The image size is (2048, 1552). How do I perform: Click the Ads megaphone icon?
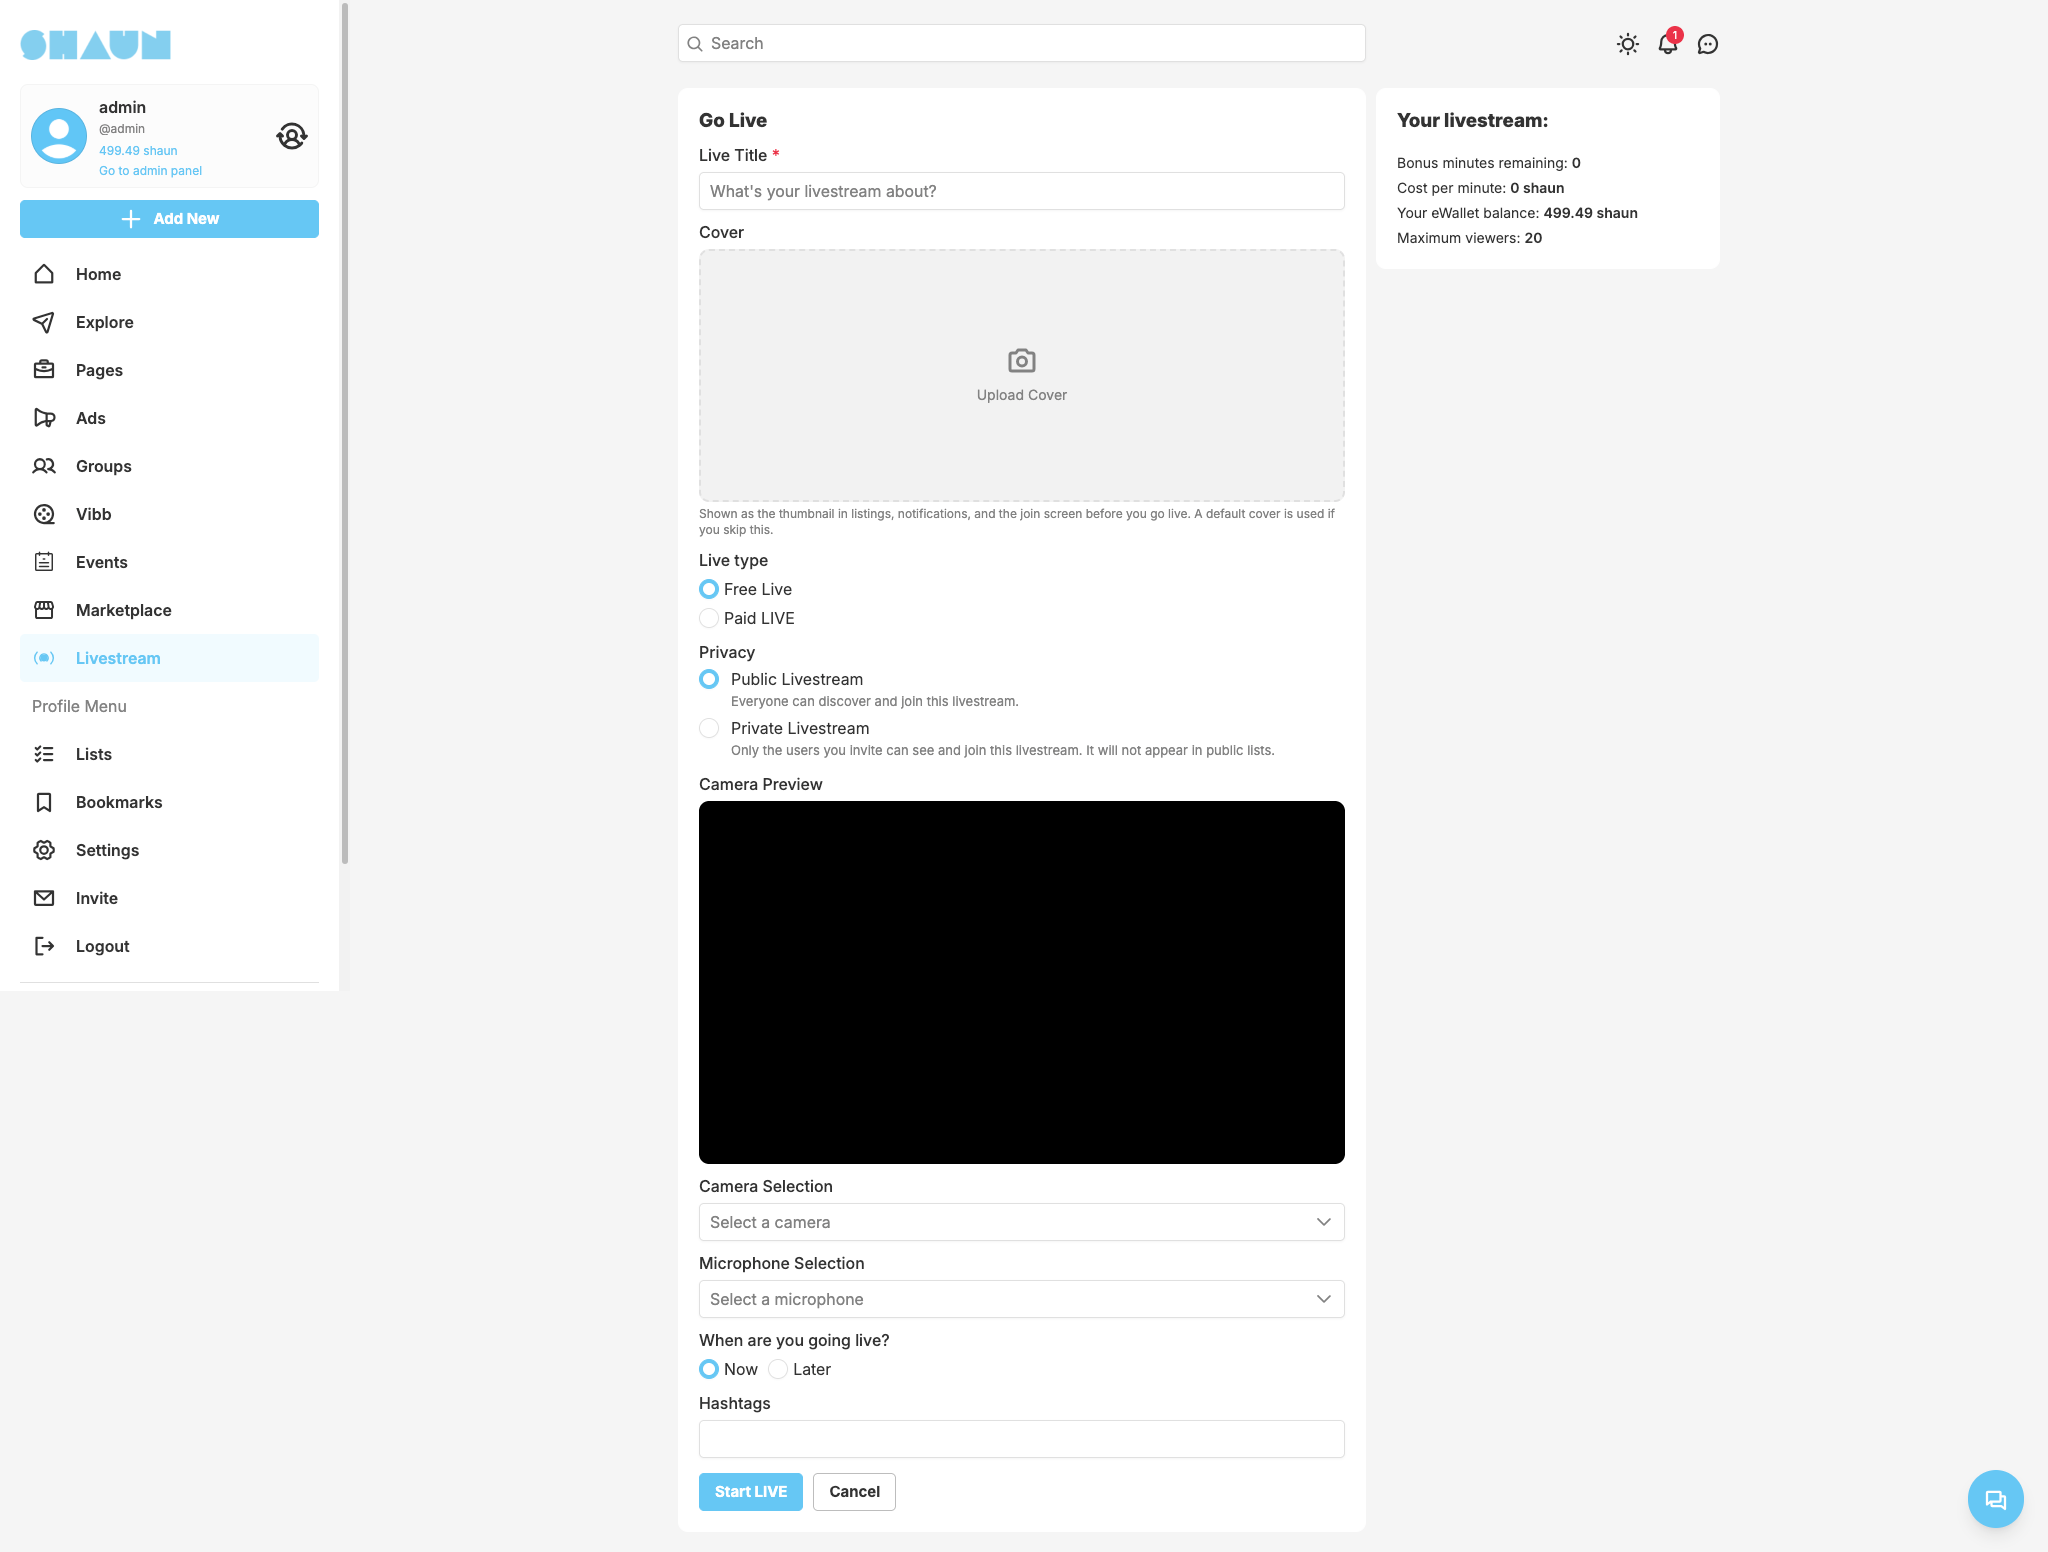click(44, 418)
